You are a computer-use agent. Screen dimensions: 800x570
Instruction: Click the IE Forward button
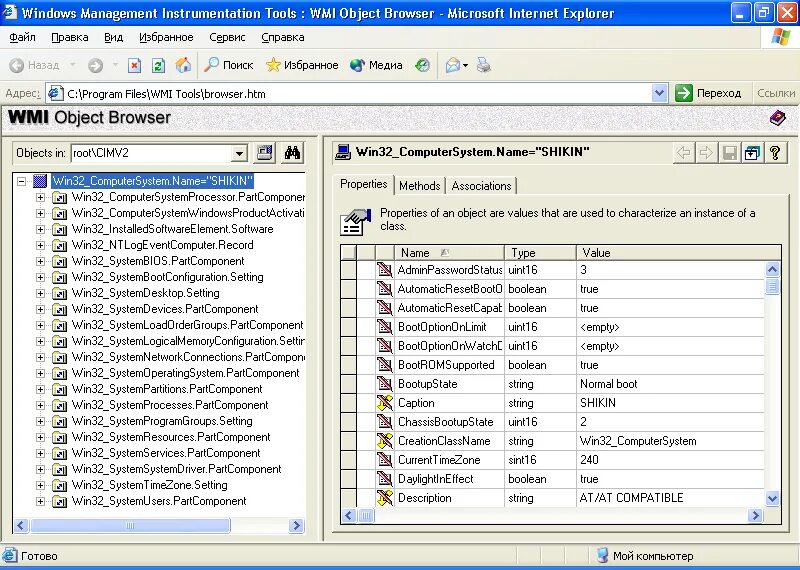pyautogui.click(x=95, y=65)
